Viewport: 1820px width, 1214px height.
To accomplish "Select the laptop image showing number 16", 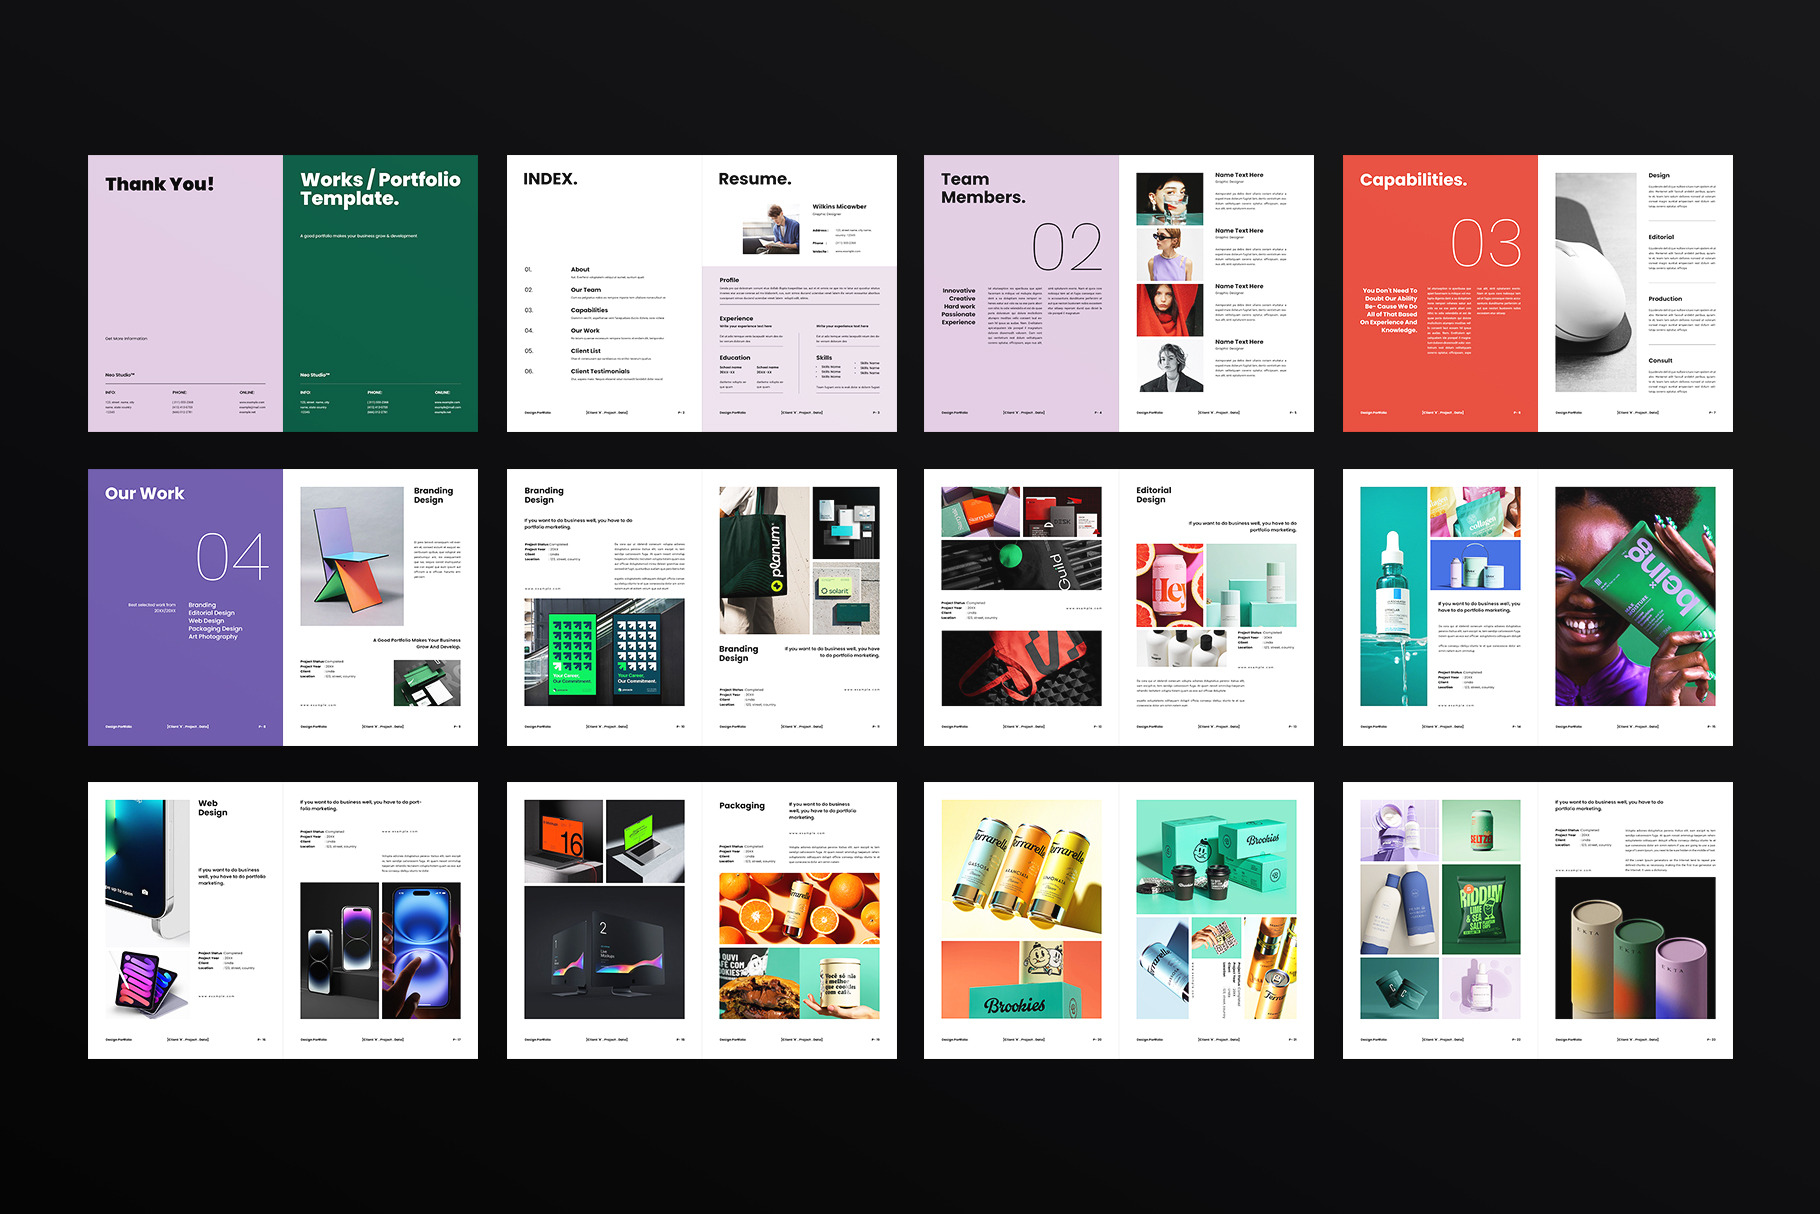I will (563, 840).
